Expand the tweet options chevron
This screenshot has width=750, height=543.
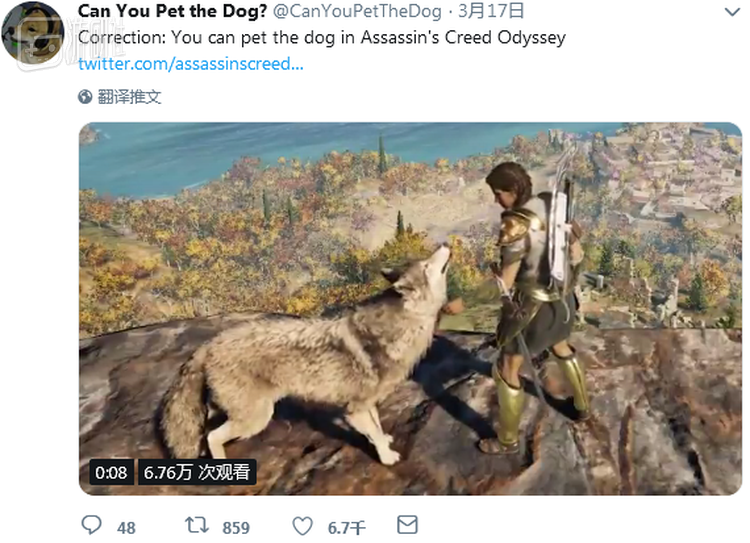pos(732,11)
